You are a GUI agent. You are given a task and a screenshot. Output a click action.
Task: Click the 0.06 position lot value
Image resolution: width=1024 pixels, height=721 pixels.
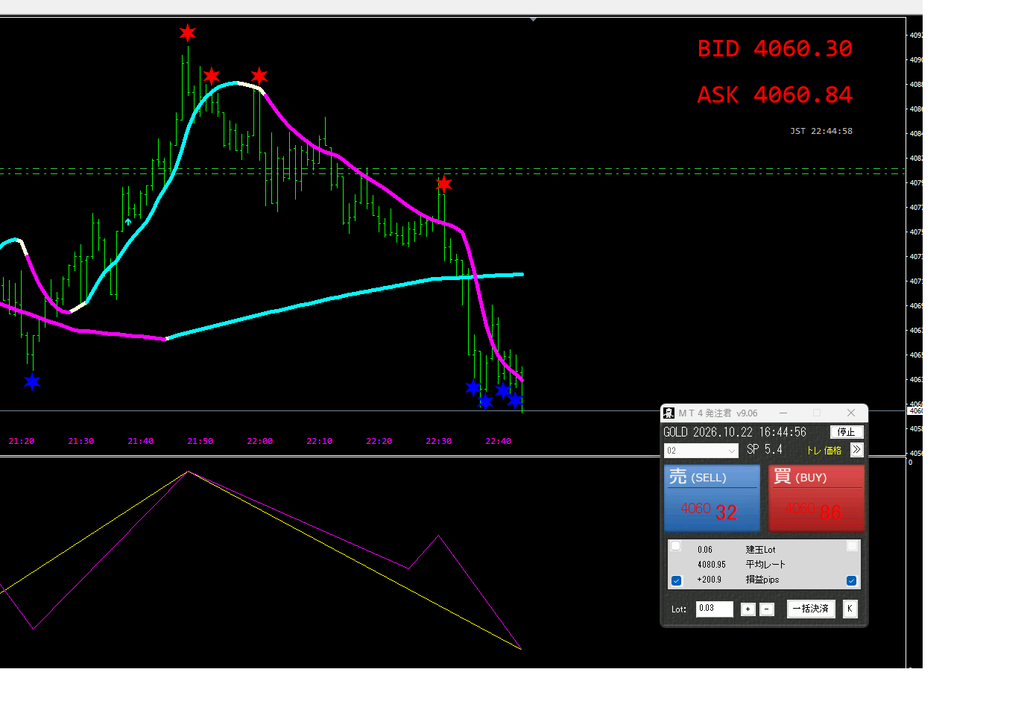tap(705, 549)
